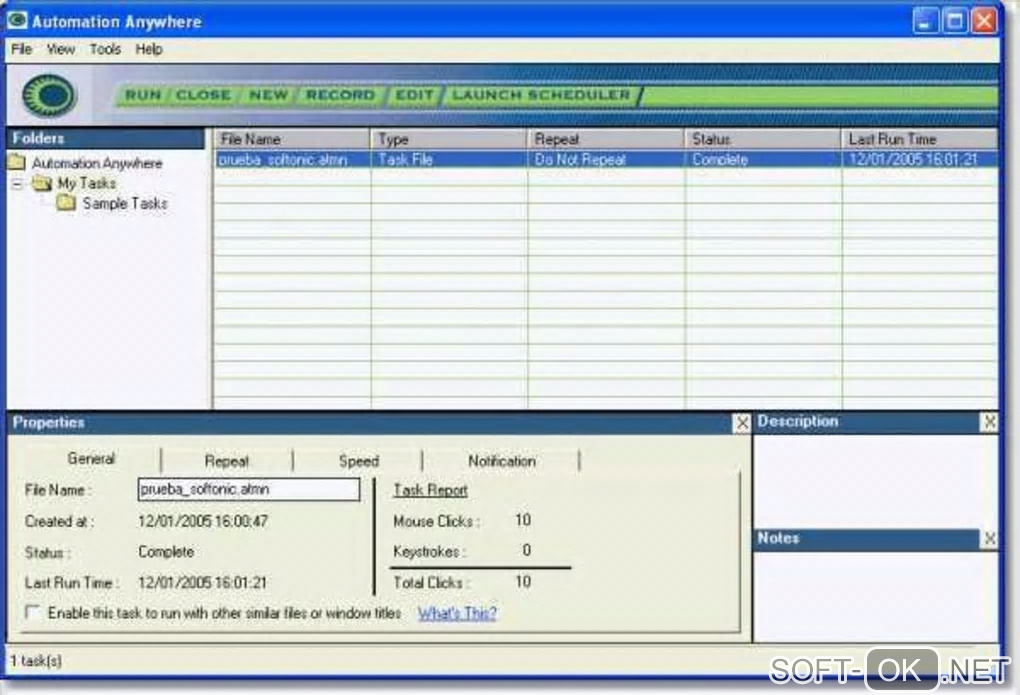Sort by the Last Run Time column header

919,139
